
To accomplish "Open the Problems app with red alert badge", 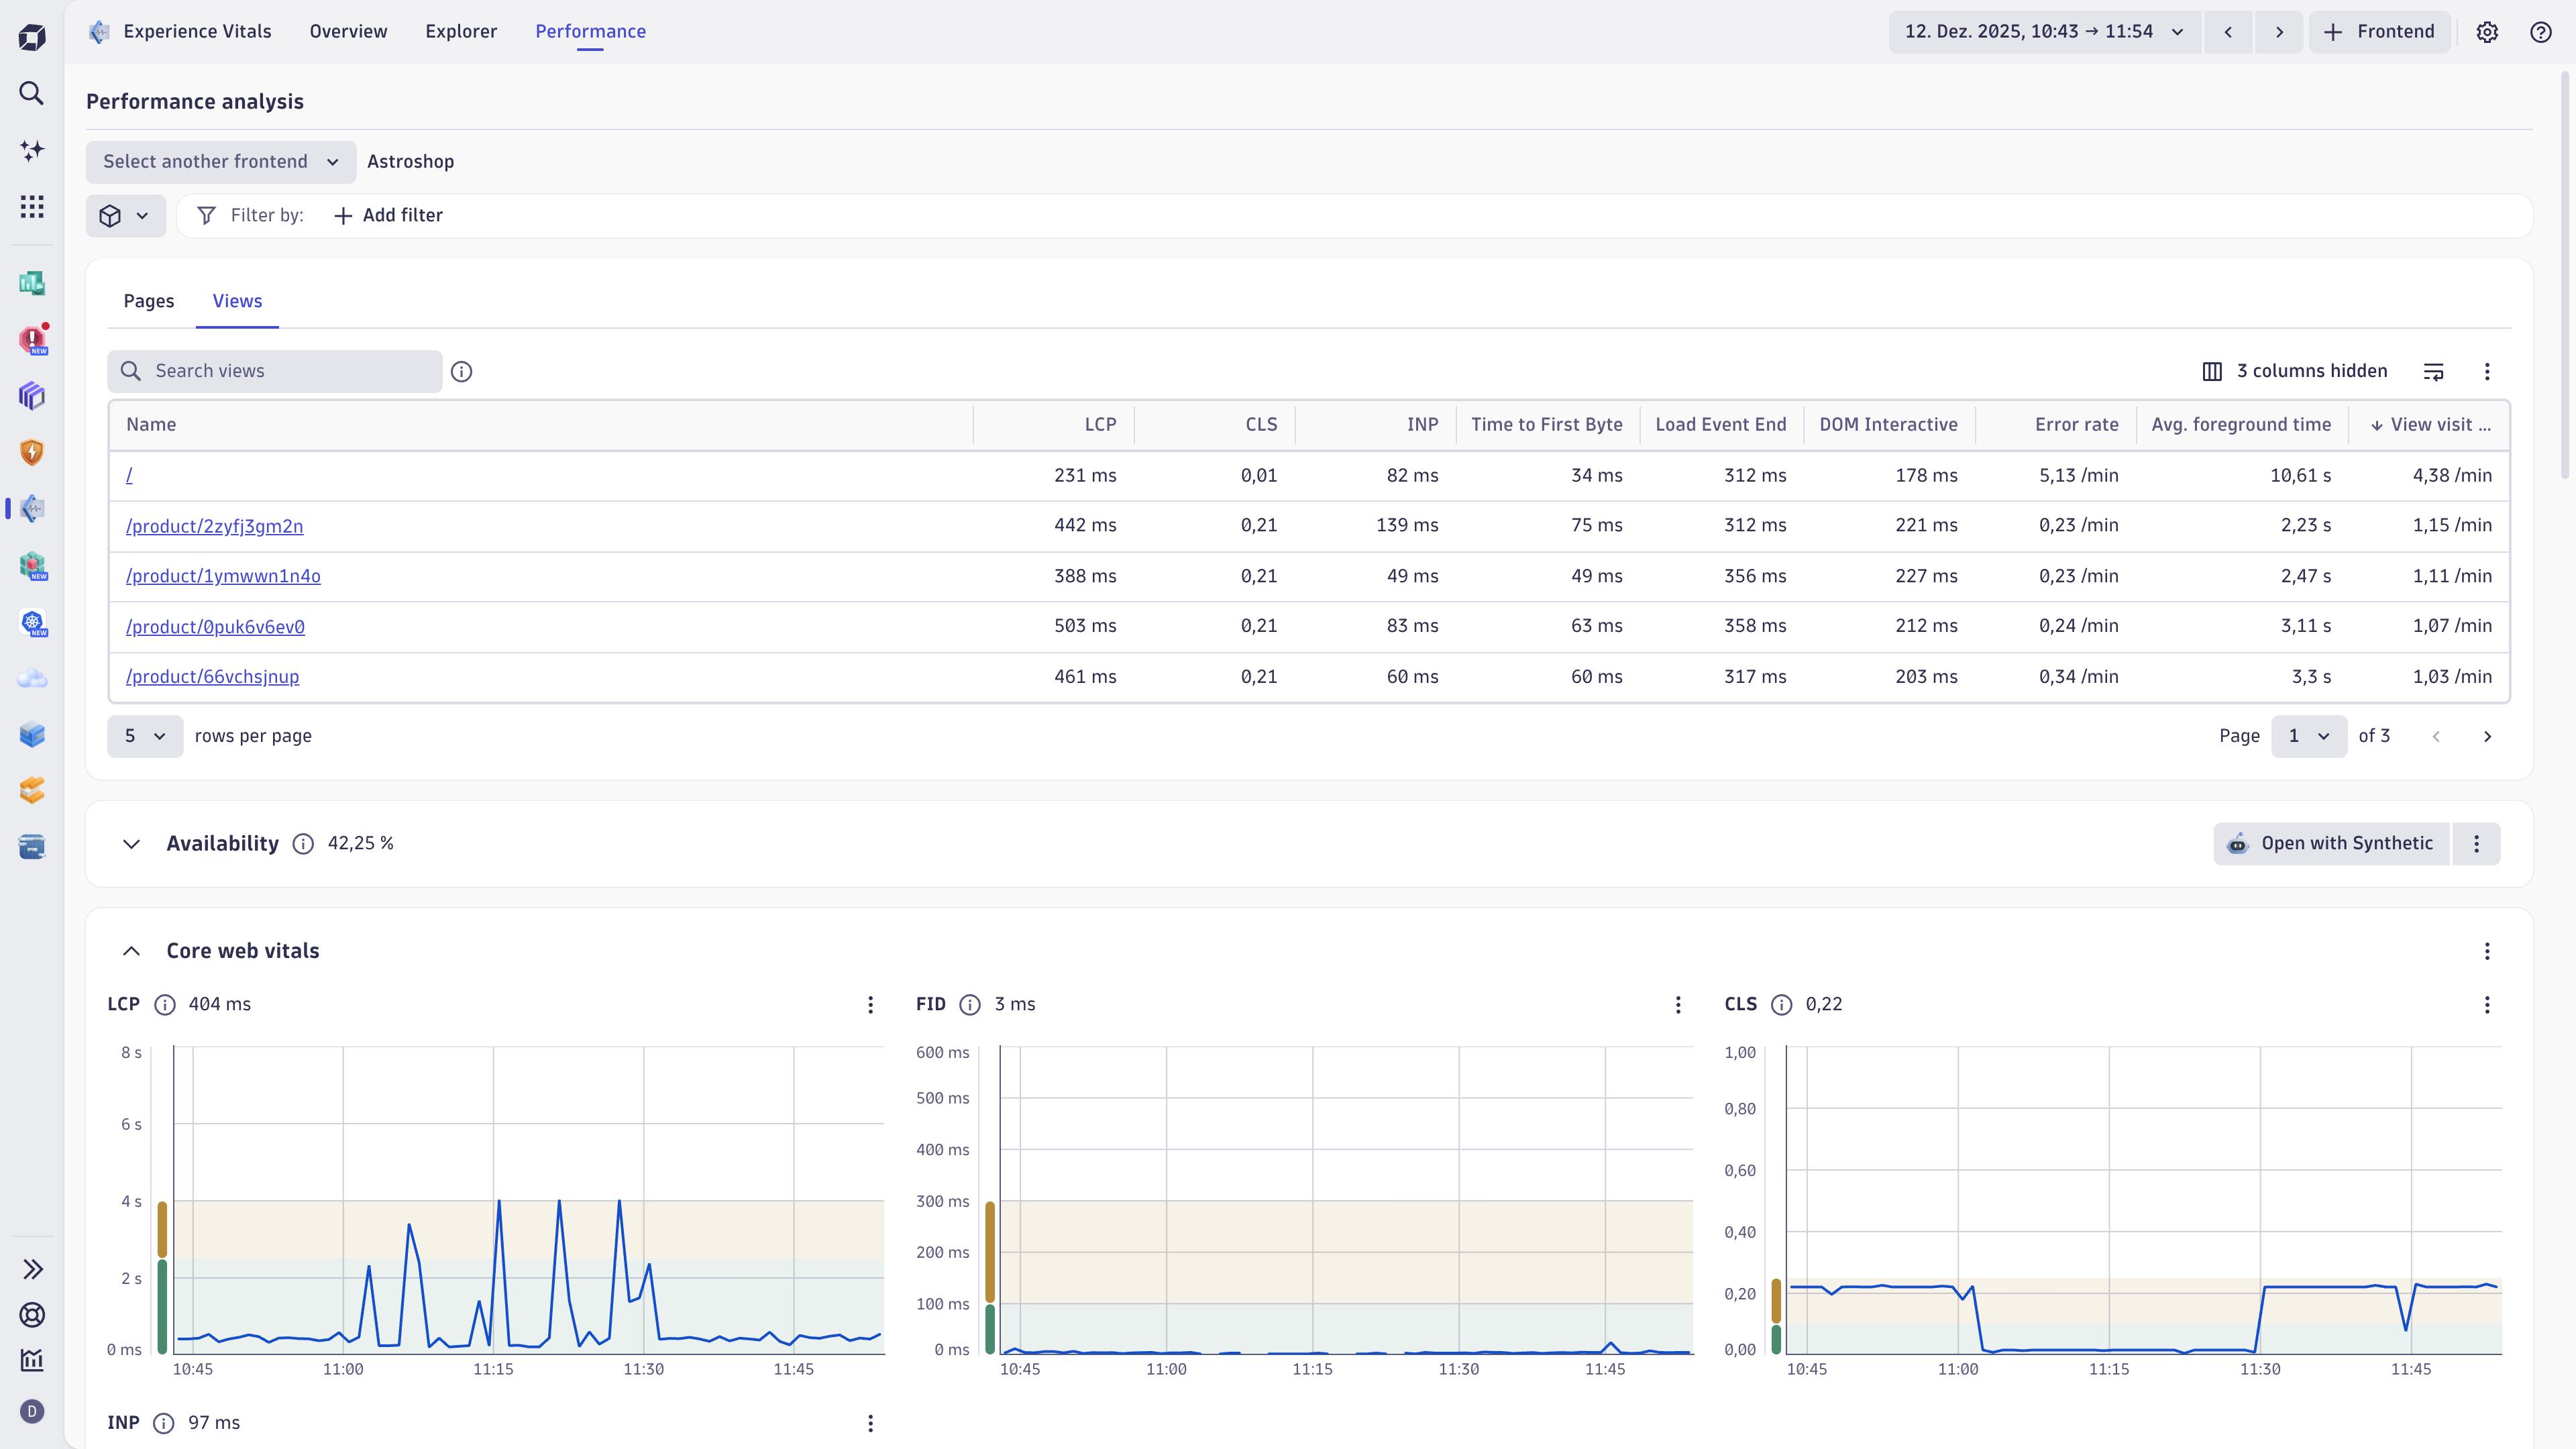I will tap(31, 339).
